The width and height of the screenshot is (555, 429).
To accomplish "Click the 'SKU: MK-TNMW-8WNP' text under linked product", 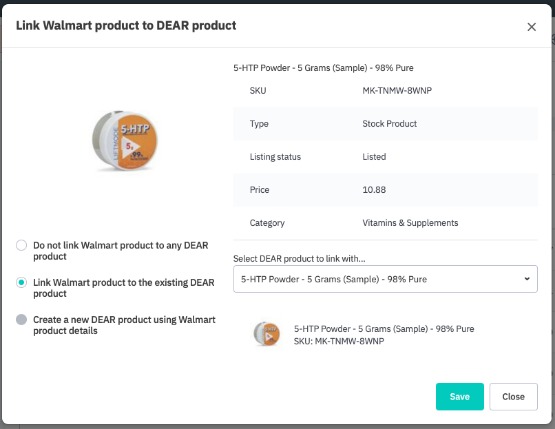I will click(x=339, y=341).
